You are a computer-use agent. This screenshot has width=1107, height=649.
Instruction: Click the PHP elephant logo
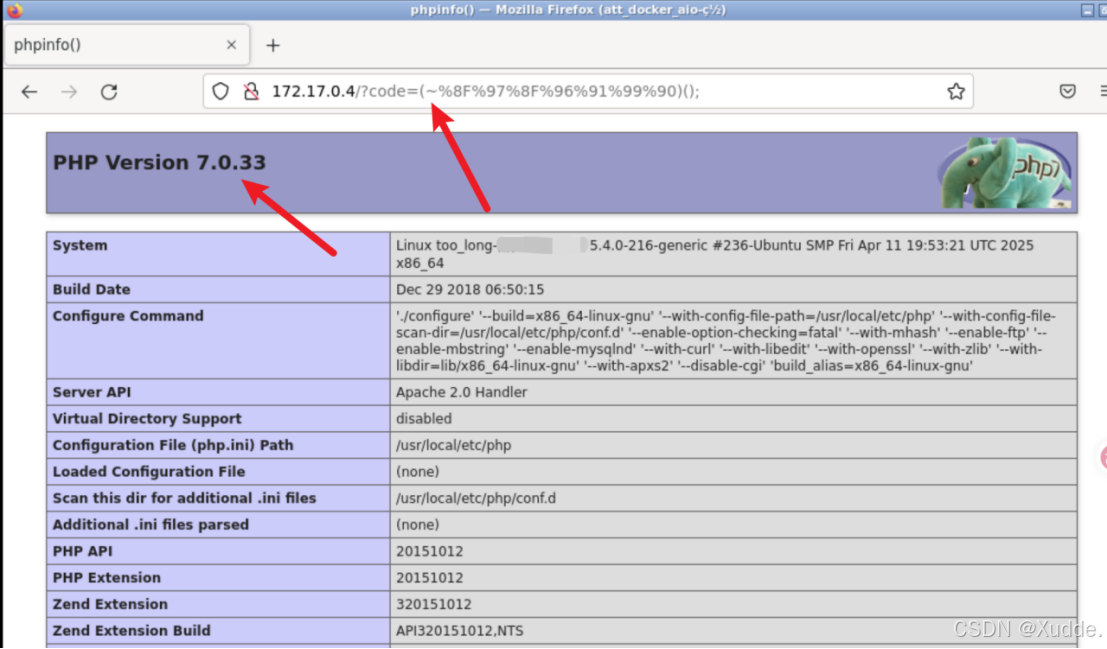coord(1006,172)
